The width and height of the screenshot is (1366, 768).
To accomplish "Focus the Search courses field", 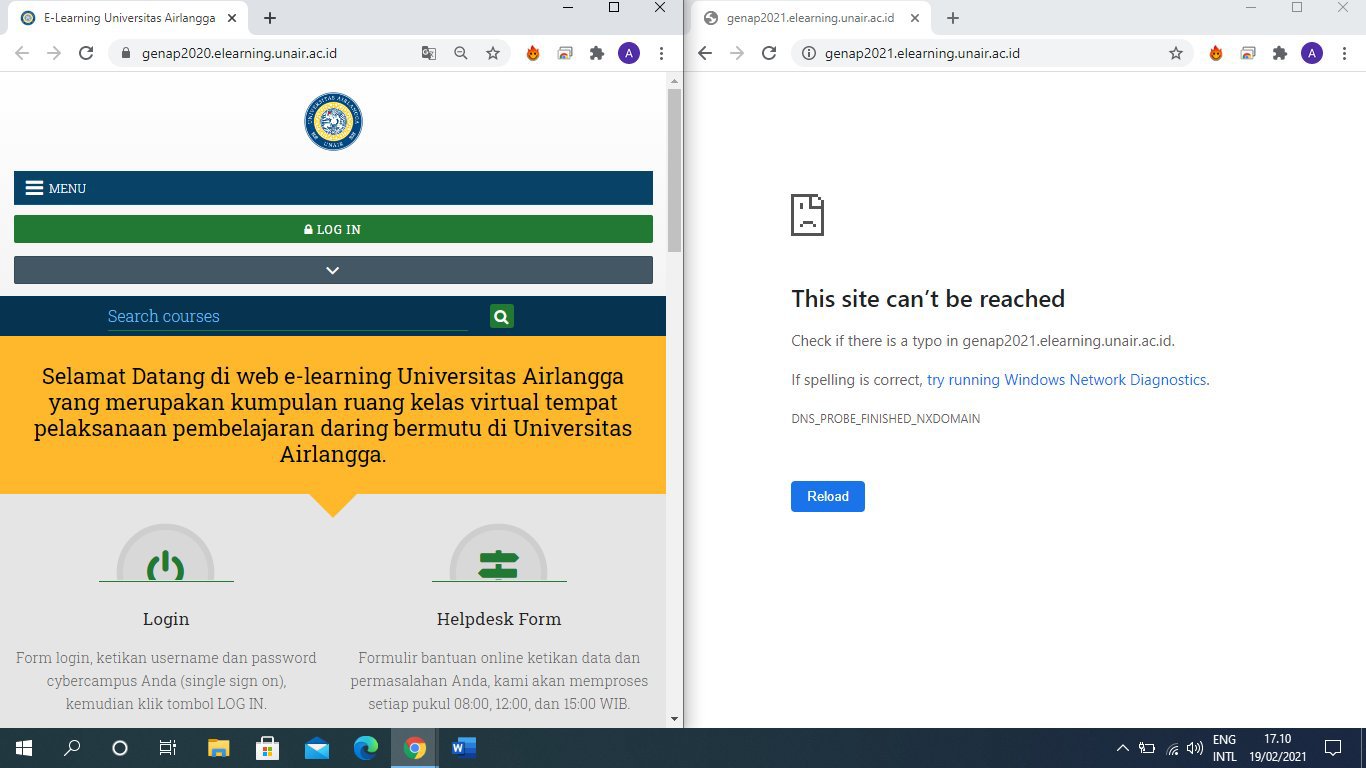I will 288,316.
